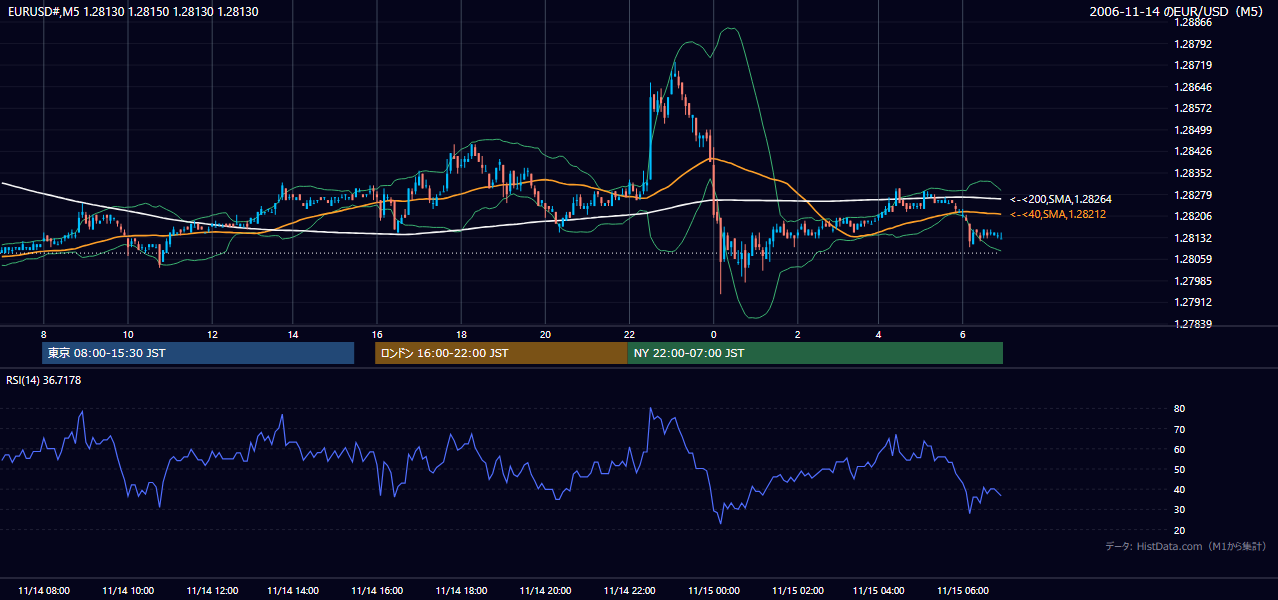Click the RSI scale value 80
This screenshot has height=600, width=1278.
tap(1180, 409)
